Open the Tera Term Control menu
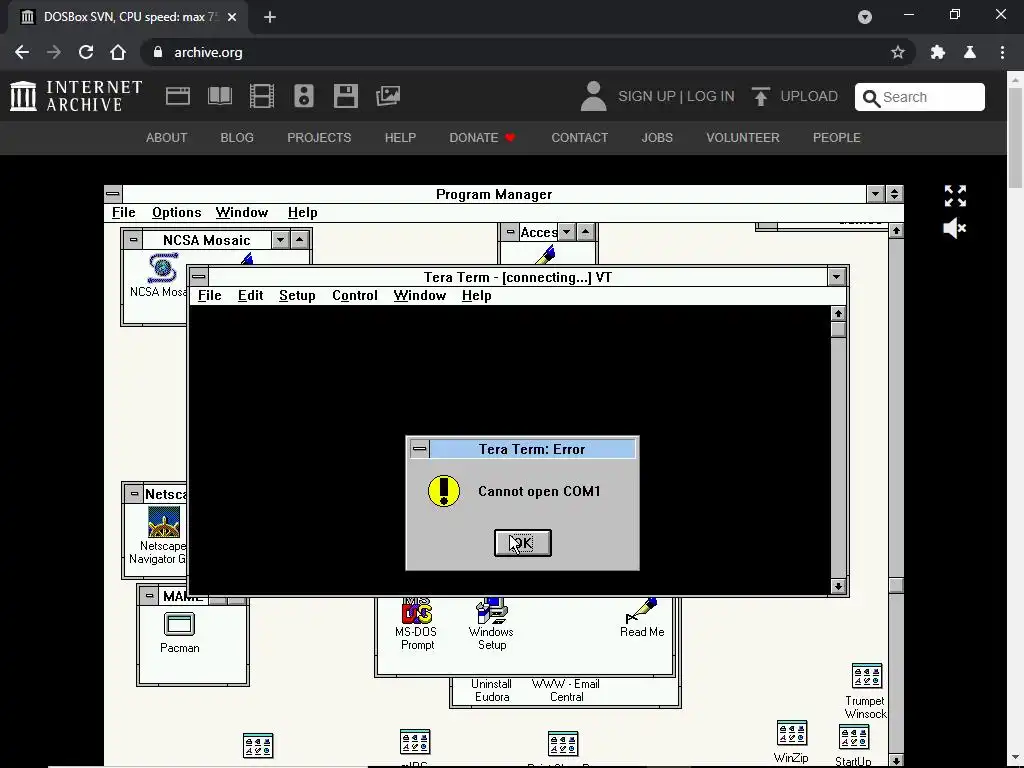The width and height of the screenshot is (1024, 768). (355, 296)
